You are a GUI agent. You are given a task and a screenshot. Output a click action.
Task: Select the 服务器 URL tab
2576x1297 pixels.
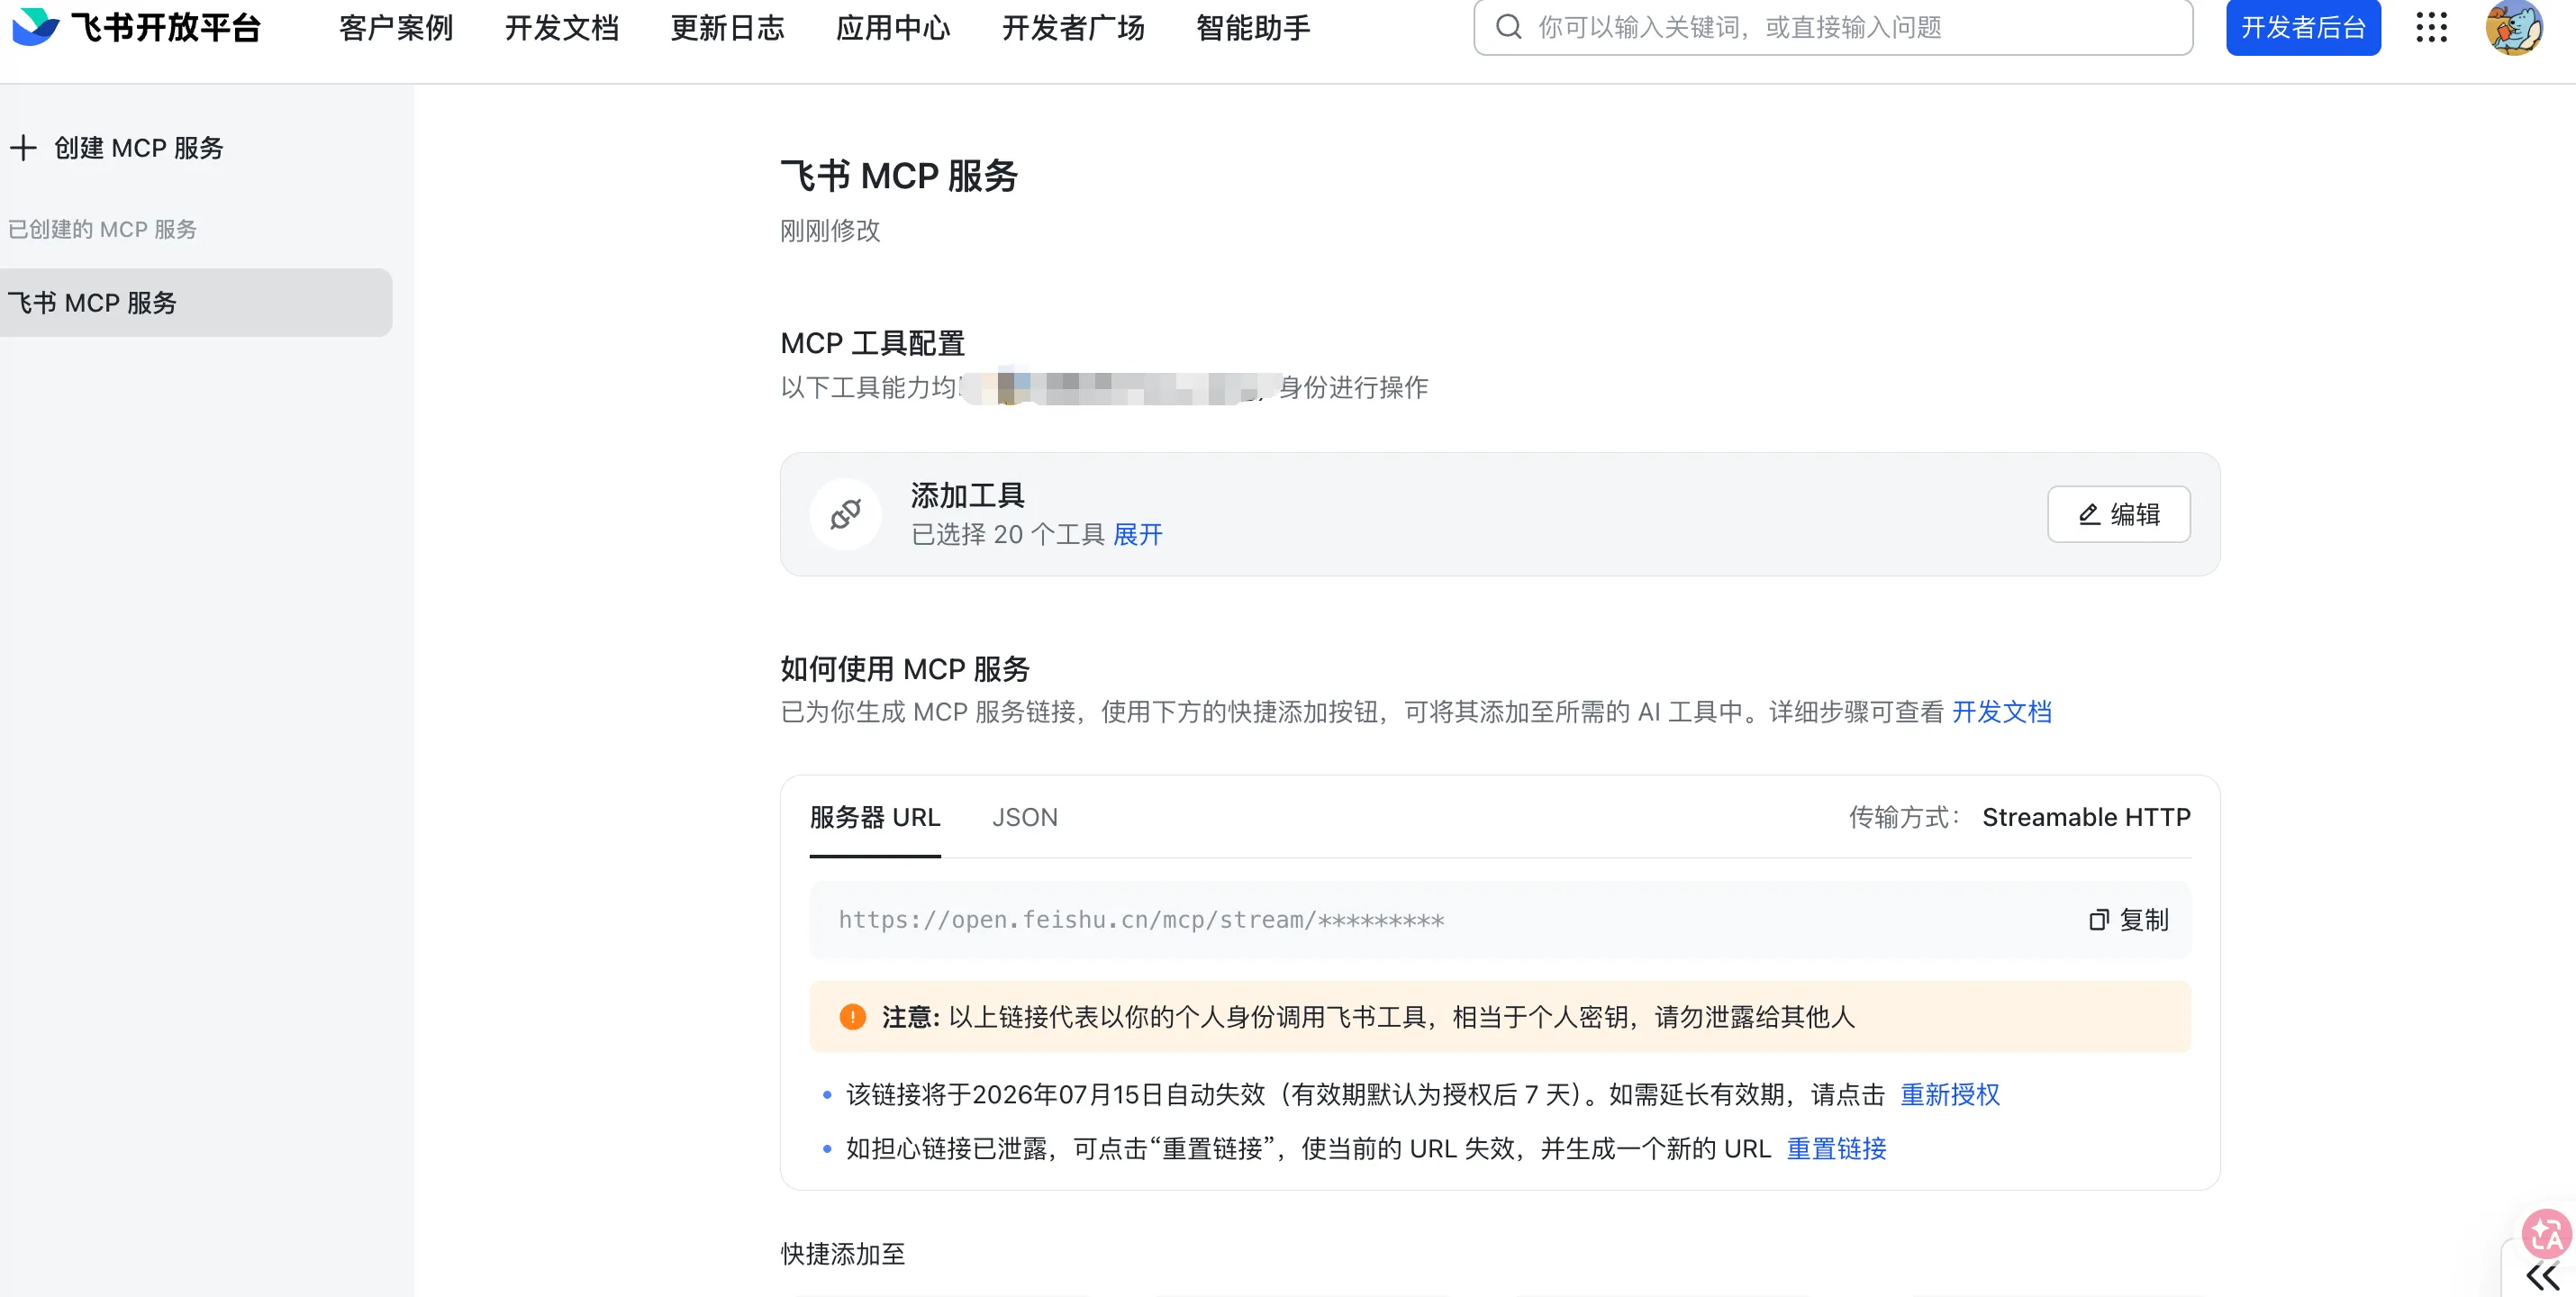coord(875,818)
